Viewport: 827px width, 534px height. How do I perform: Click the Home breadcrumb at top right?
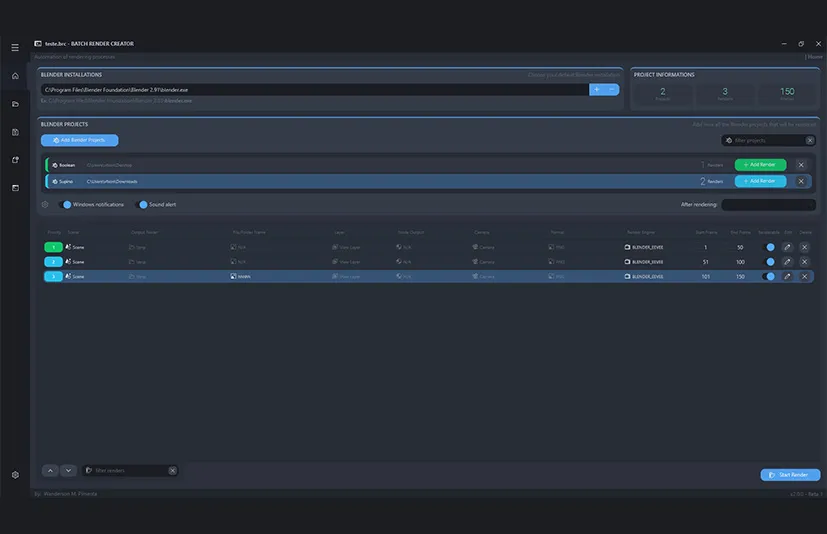pos(814,57)
